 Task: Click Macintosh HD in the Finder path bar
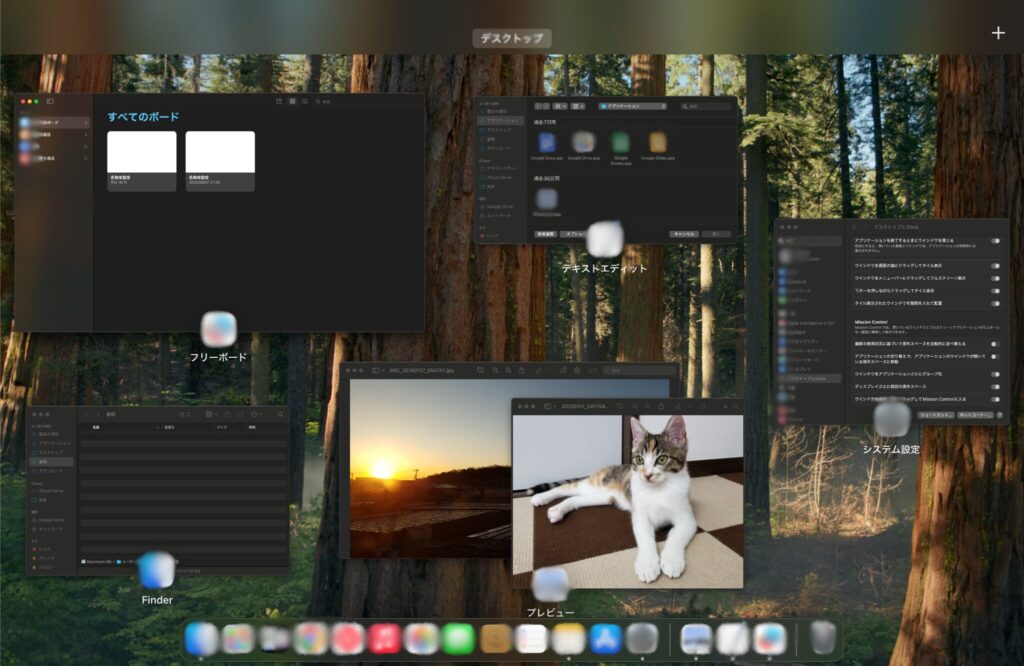(x=97, y=562)
